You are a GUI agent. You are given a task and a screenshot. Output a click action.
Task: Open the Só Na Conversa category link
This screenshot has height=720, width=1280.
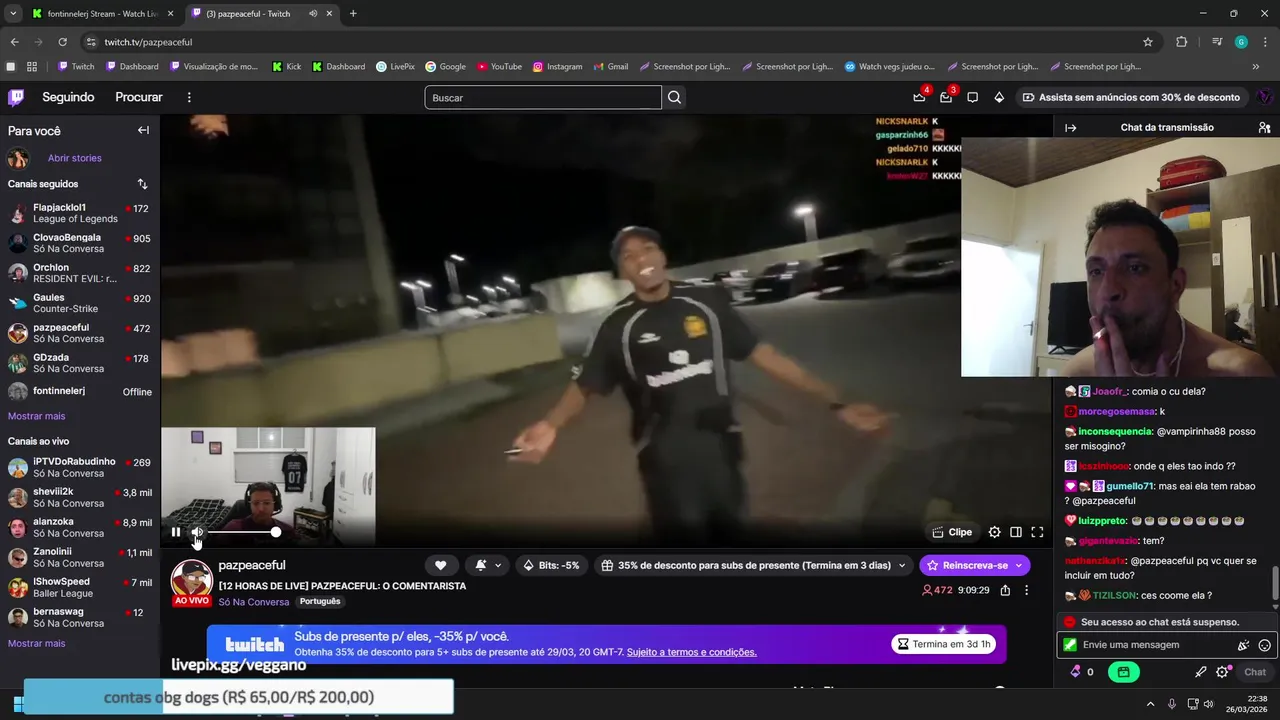tap(254, 602)
